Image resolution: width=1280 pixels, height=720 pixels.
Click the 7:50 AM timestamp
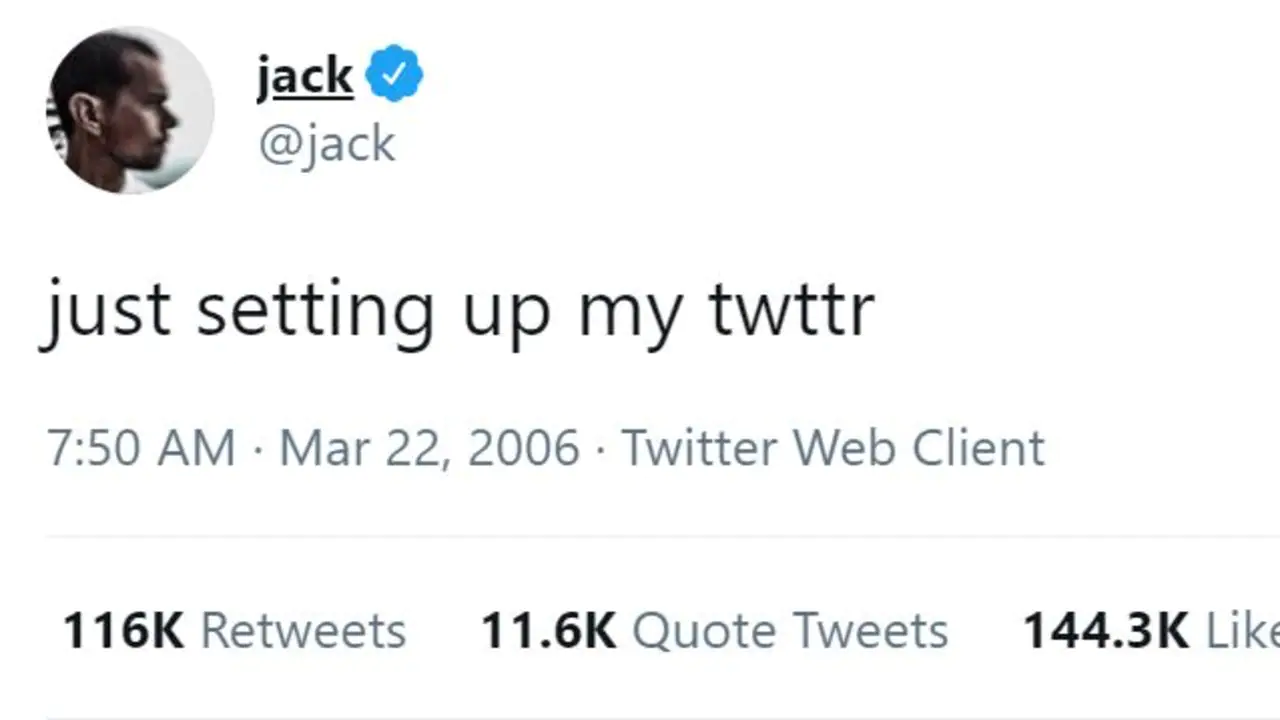[x=140, y=448]
